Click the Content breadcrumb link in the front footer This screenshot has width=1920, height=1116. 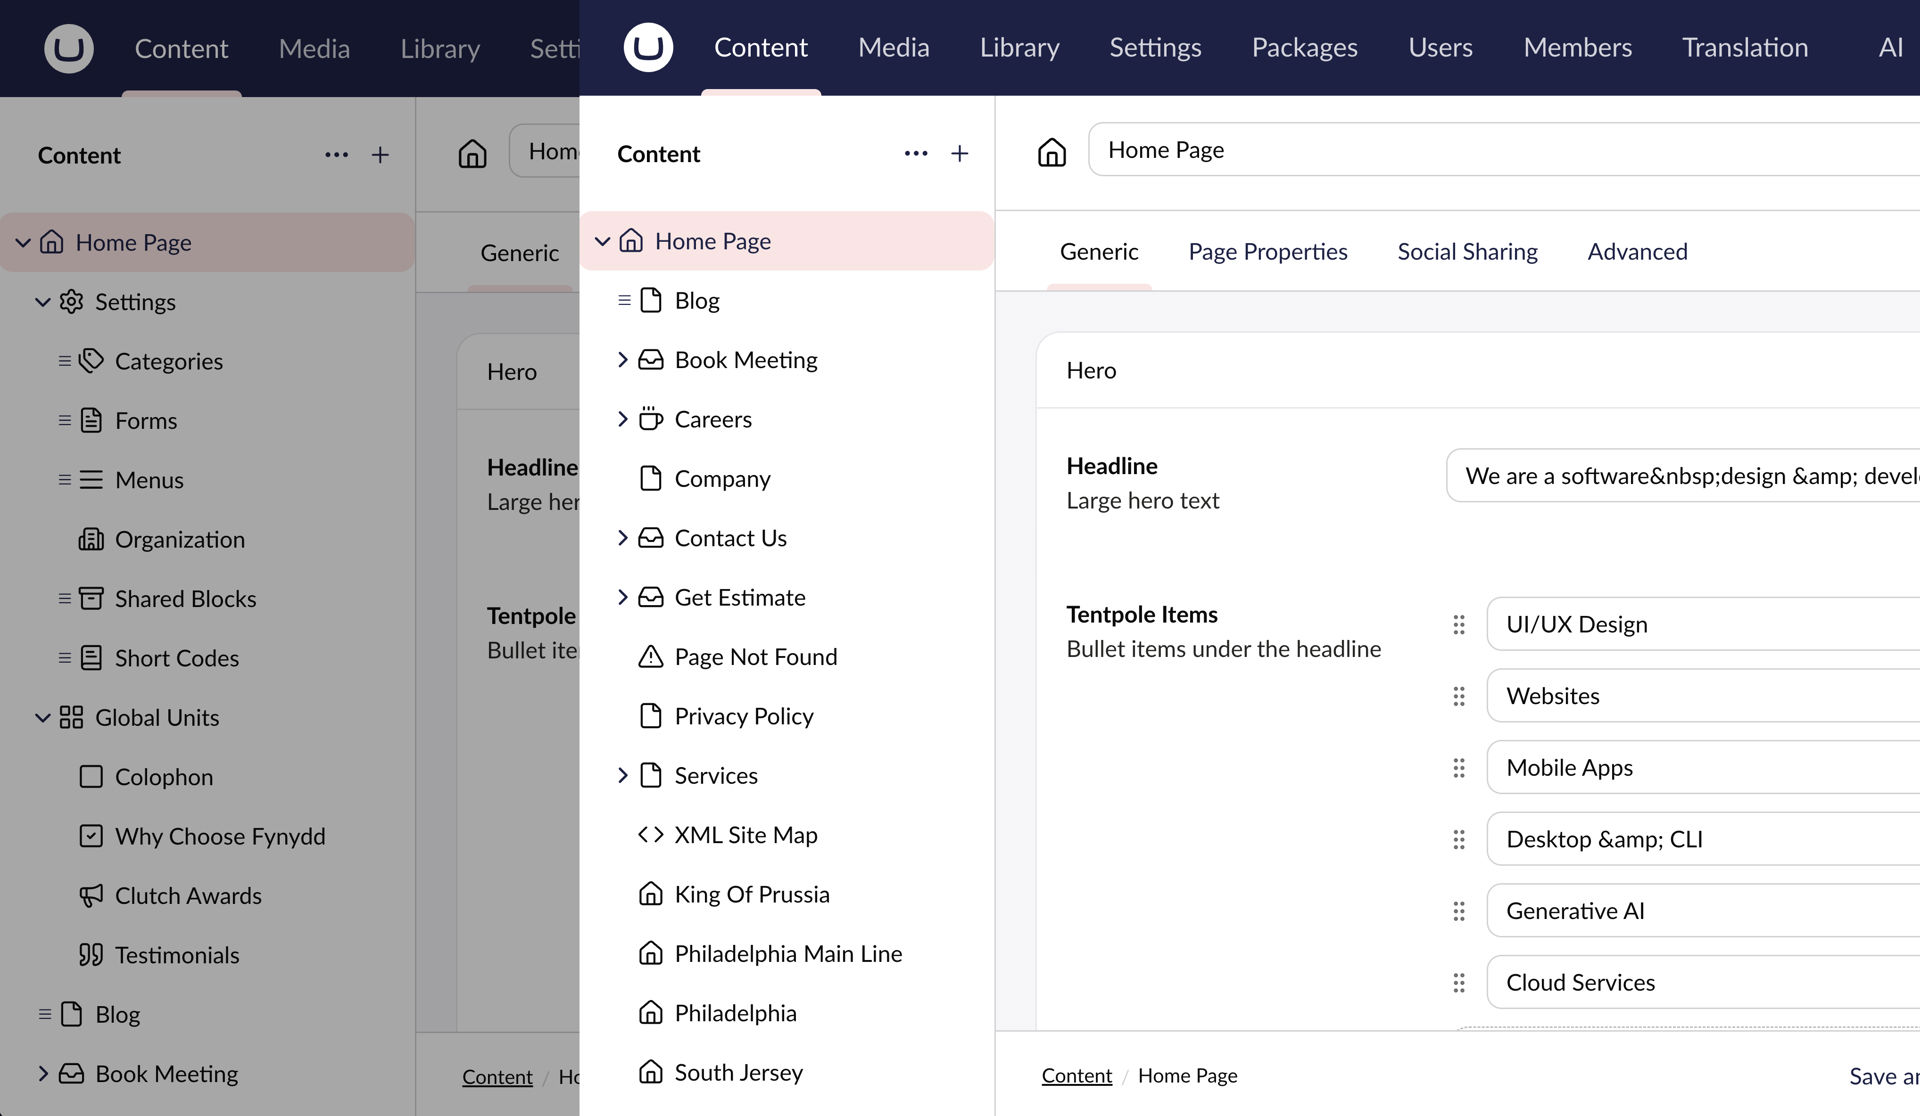(1076, 1076)
